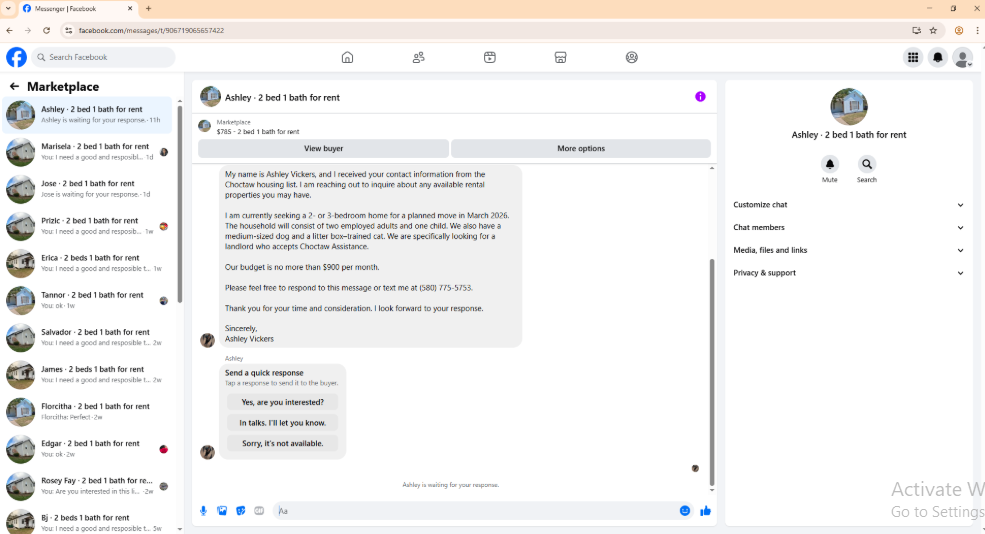Click the Marketplace heading text
Image resolution: width=985 pixels, height=534 pixels.
(63, 87)
